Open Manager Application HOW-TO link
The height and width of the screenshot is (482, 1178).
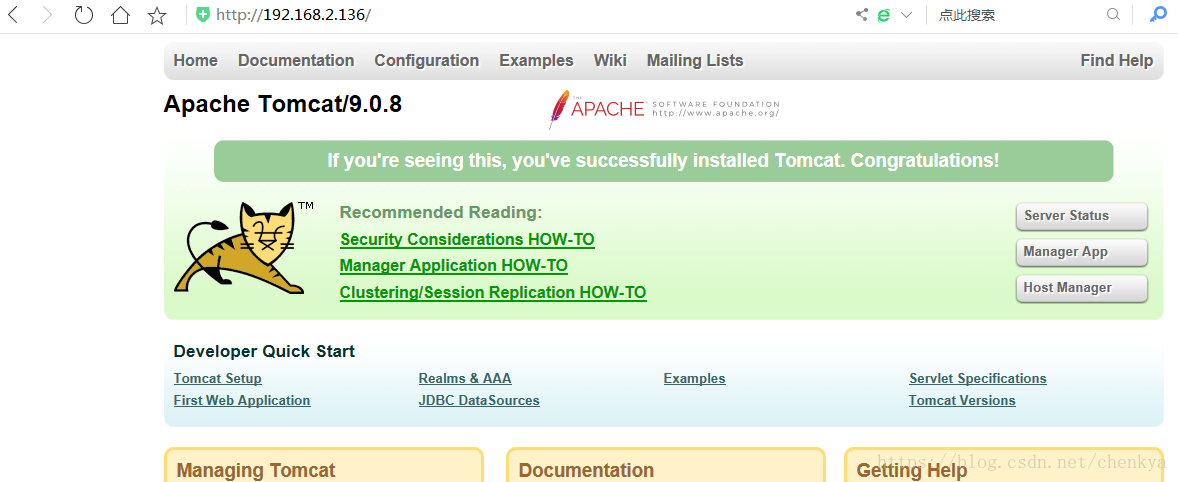coord(454,267)
